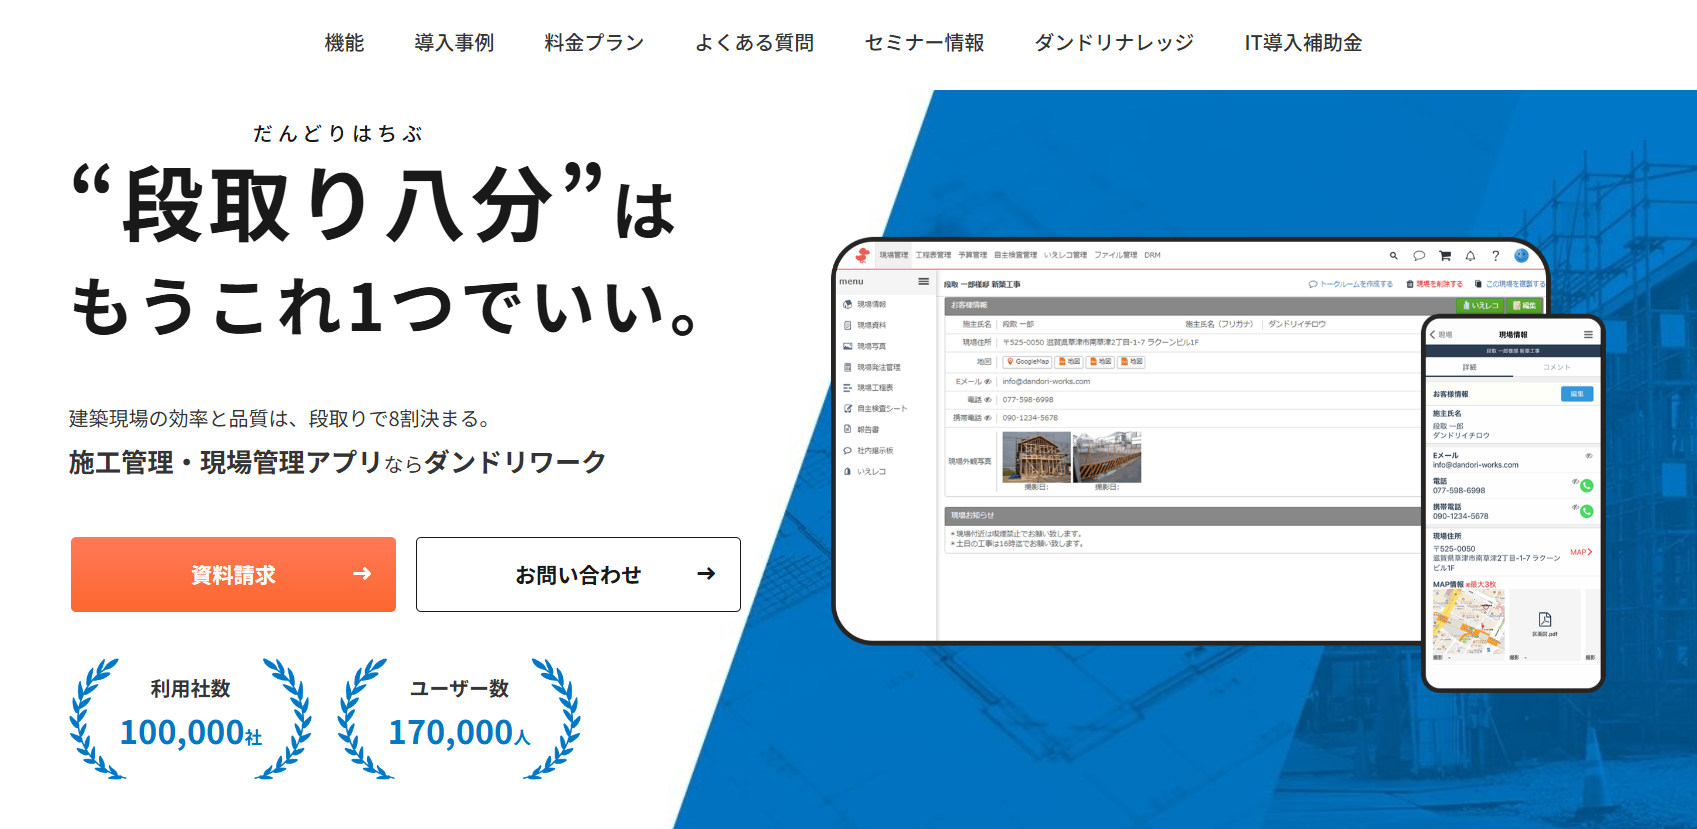The image size is (1697, 829).
Task: Toggle Eメール eye icon on phone
Action: (1589, 456)
